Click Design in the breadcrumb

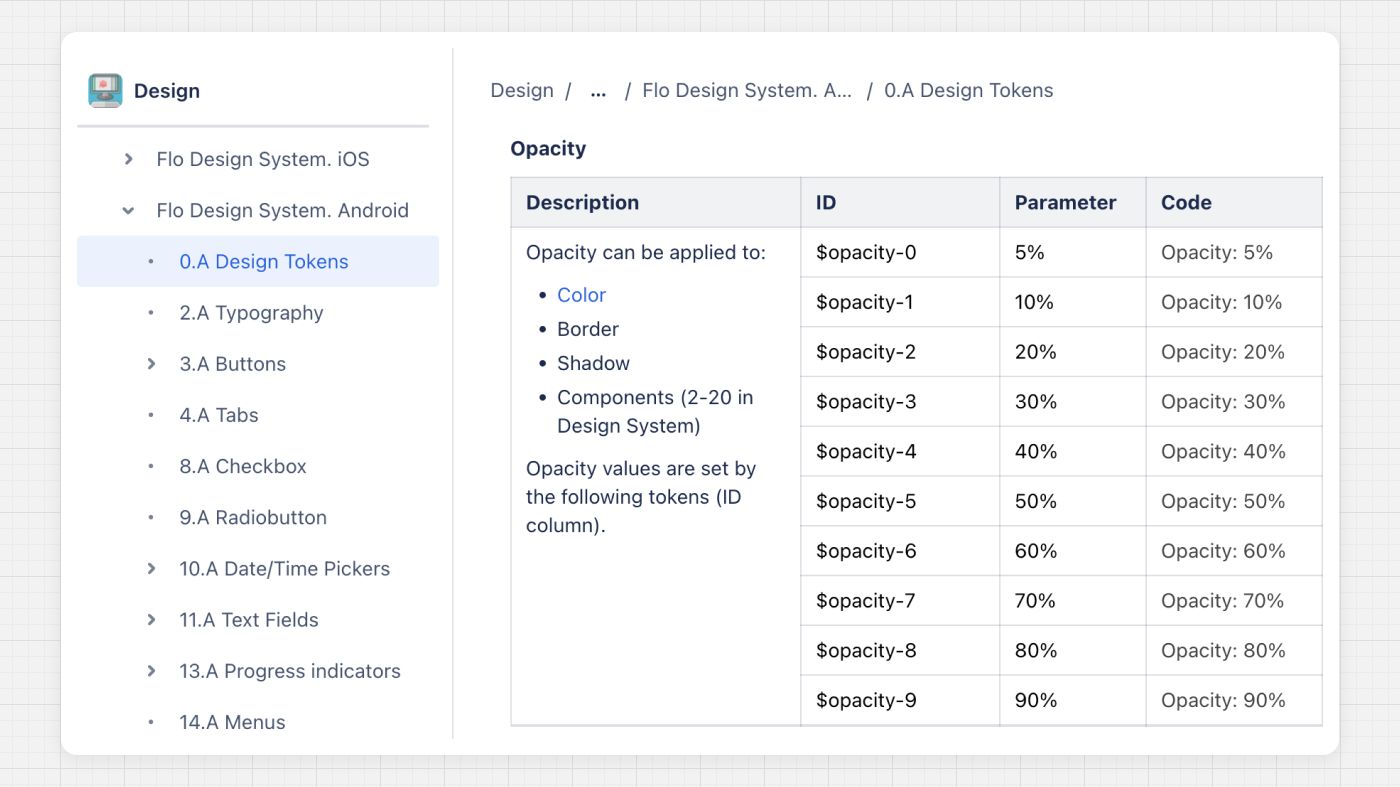[x=521, y=91]
